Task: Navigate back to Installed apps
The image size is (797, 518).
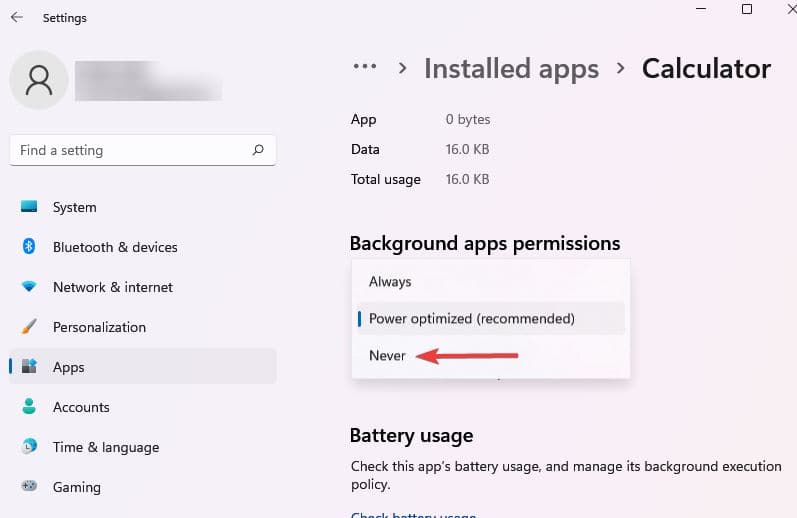Action: pos(511,68)
